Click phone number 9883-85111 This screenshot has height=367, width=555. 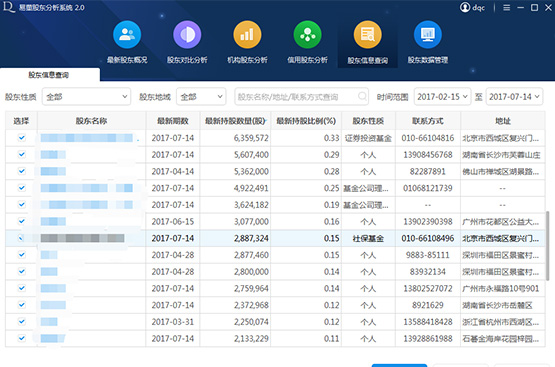pos(428,255)
